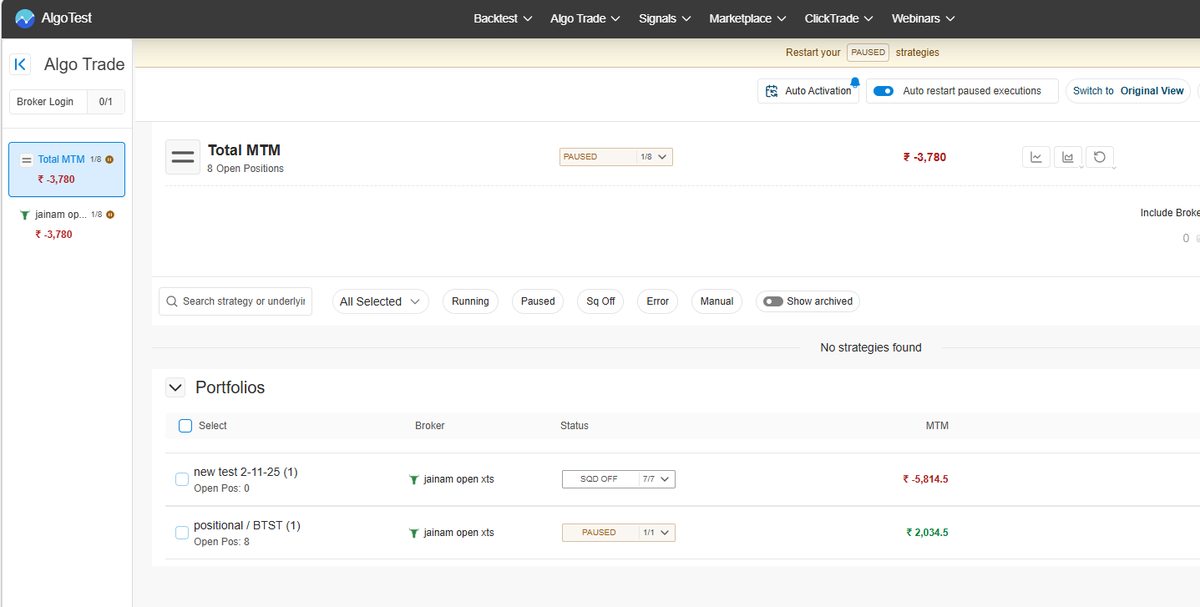The width and height of the screenshot is (1200, 607).
Task: Click the Status column header
Action: point(574,426)
